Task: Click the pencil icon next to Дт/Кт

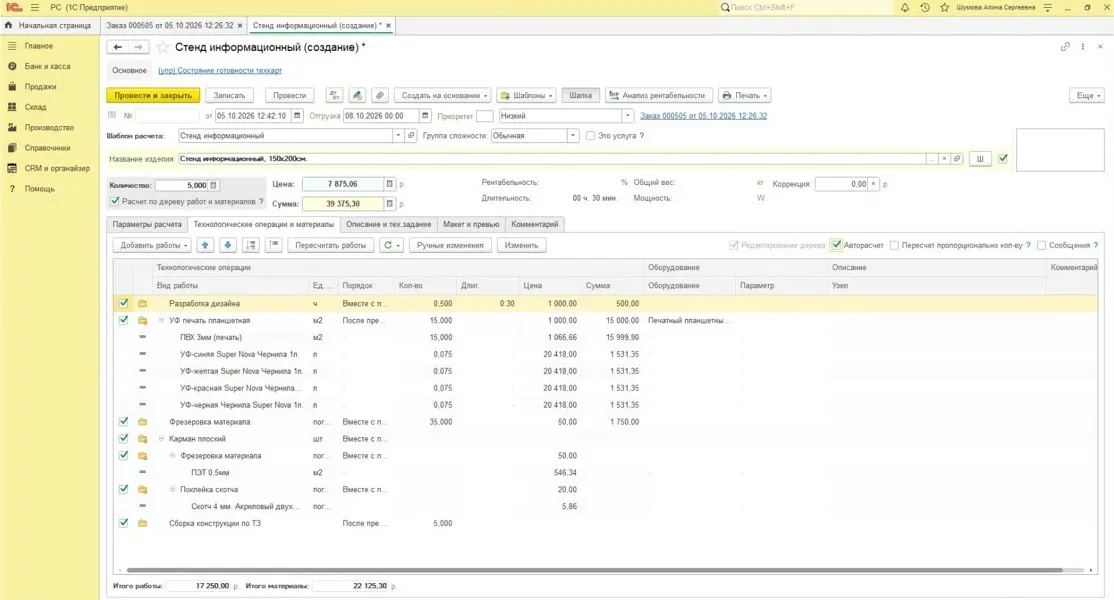Action: click(x=357, y=95)
